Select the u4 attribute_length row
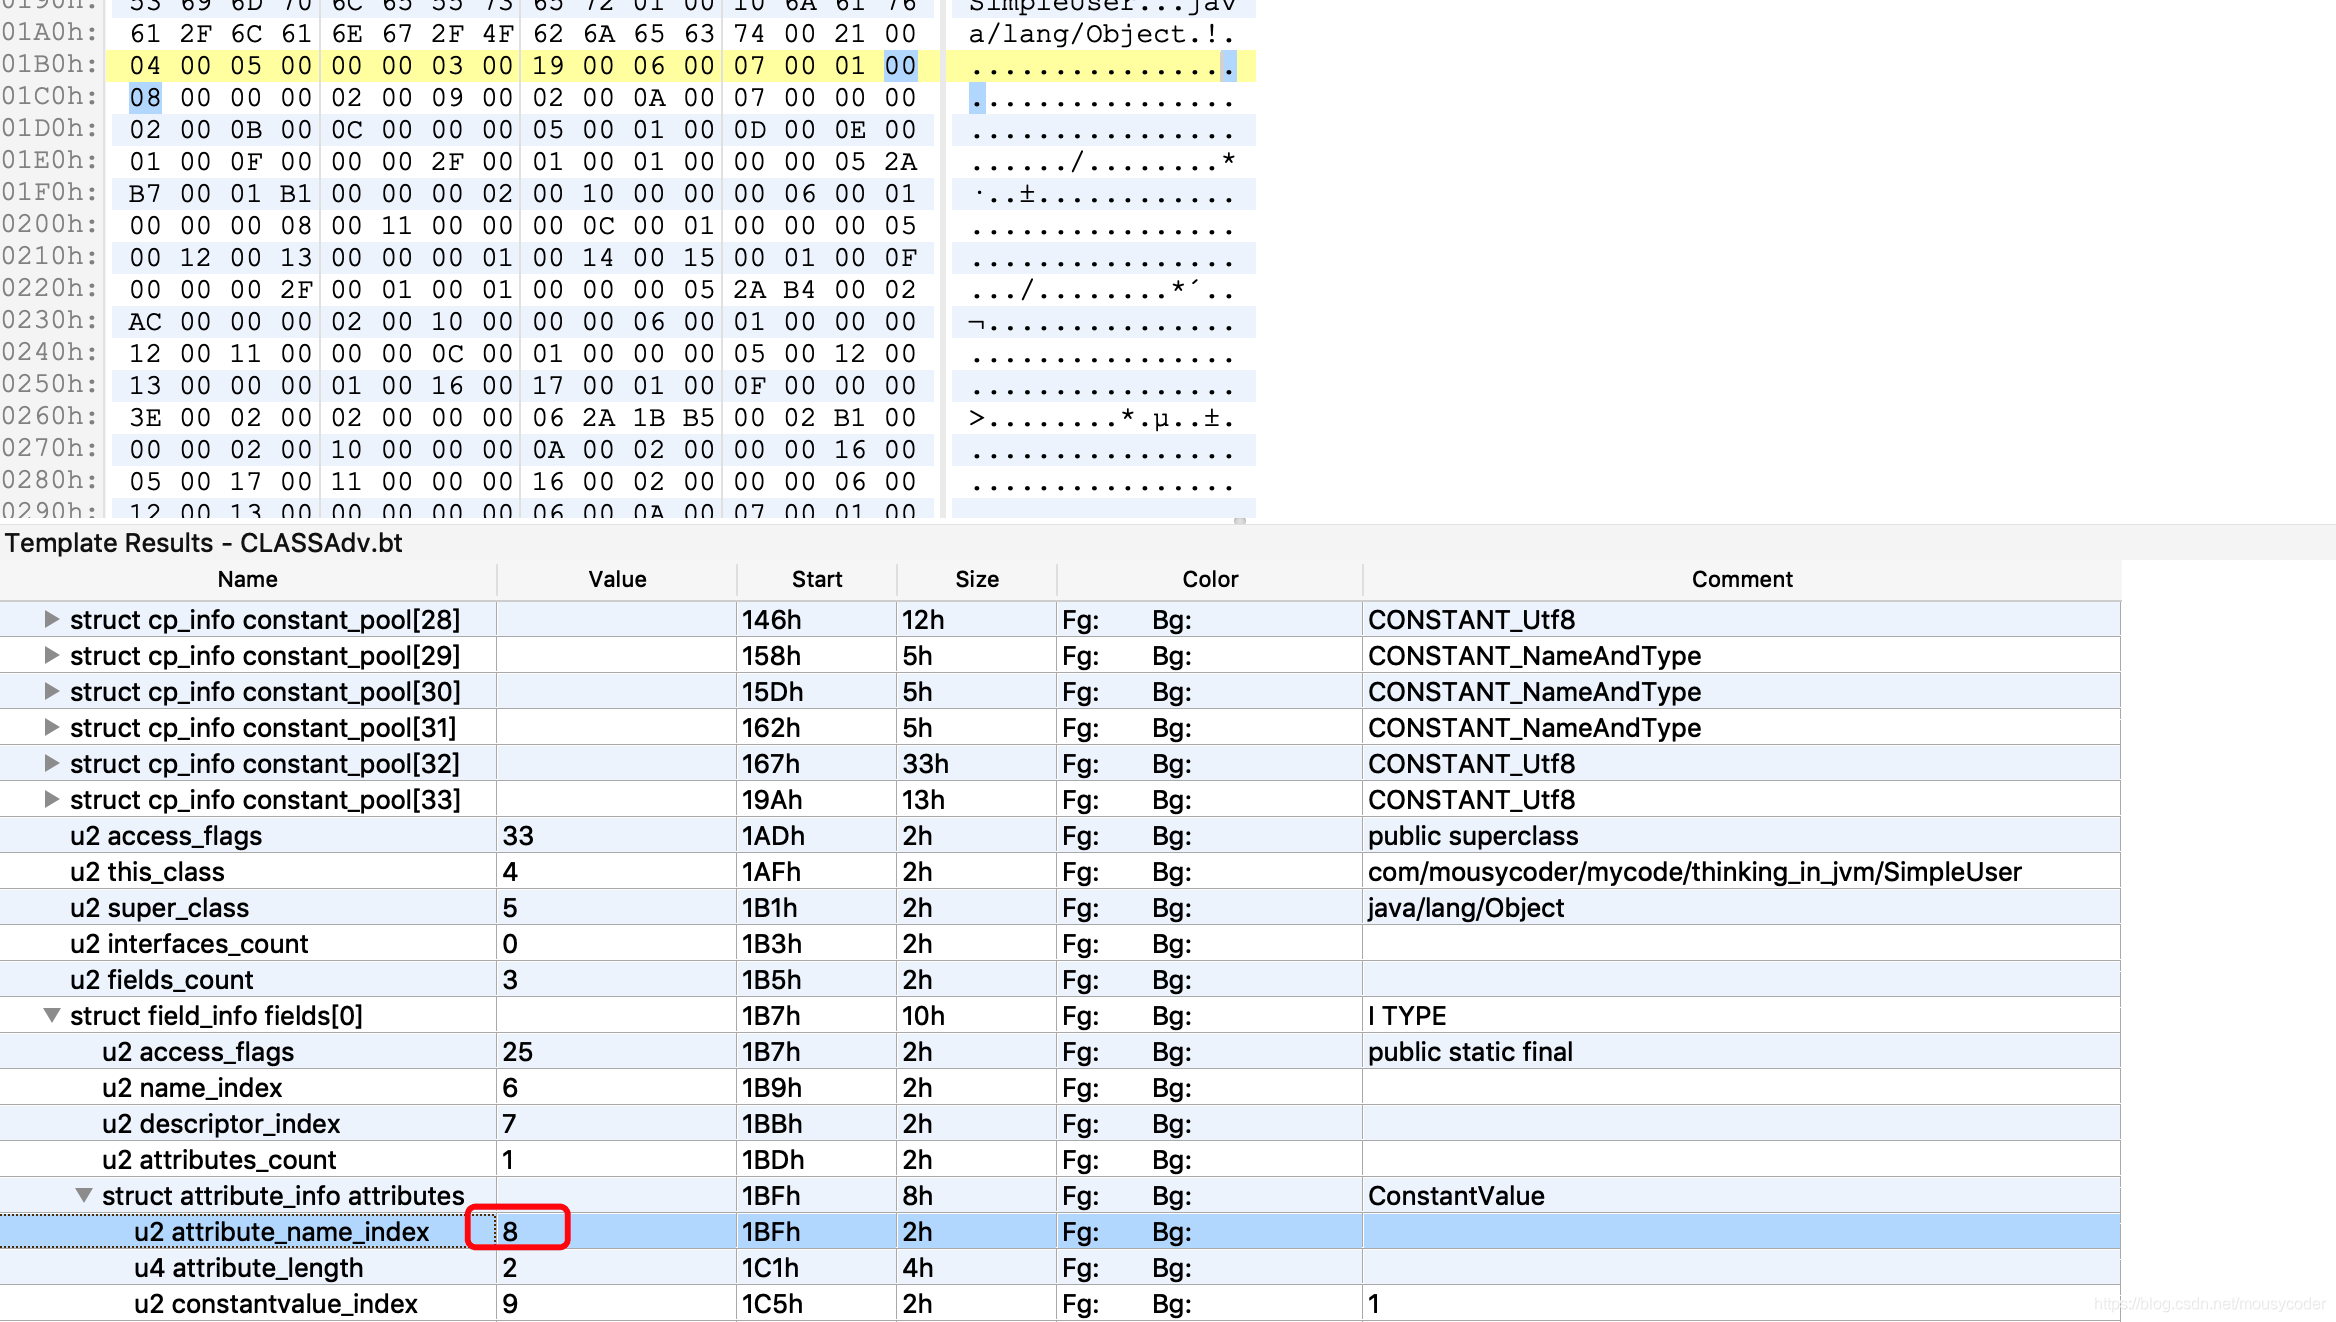The height and width of the screenshot is (1322, 2336). point(248,1267)
